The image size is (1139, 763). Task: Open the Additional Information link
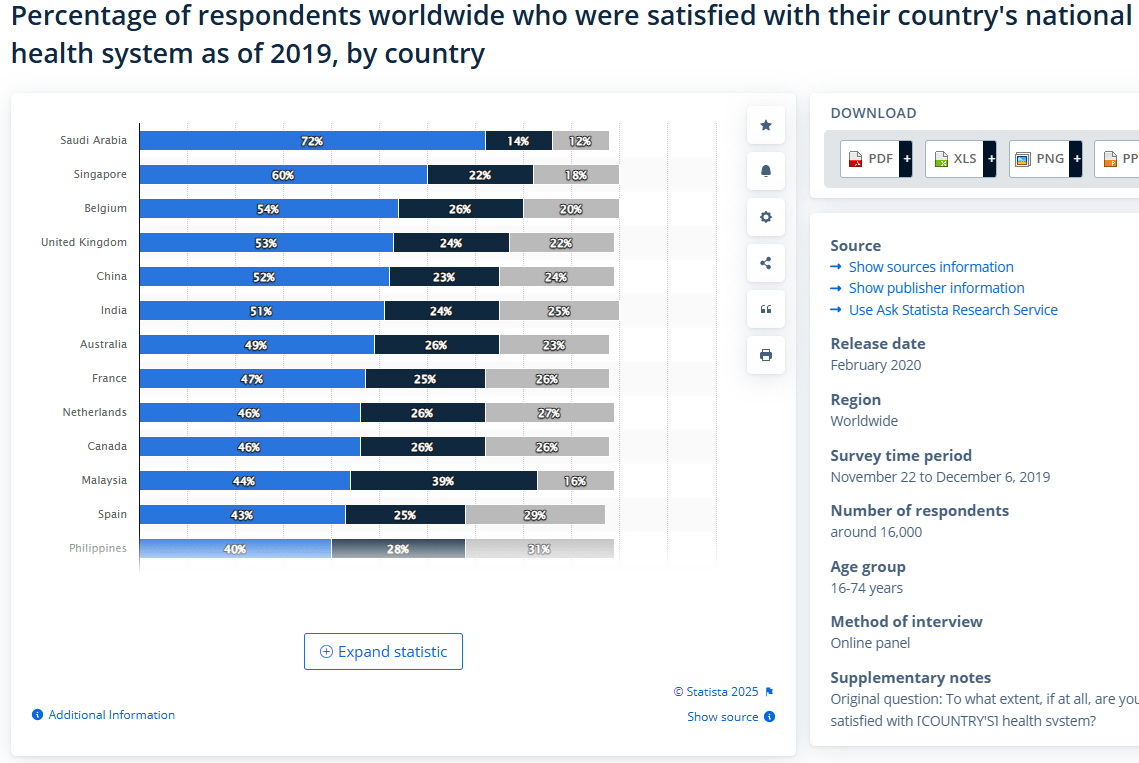[x=111, y=715]
